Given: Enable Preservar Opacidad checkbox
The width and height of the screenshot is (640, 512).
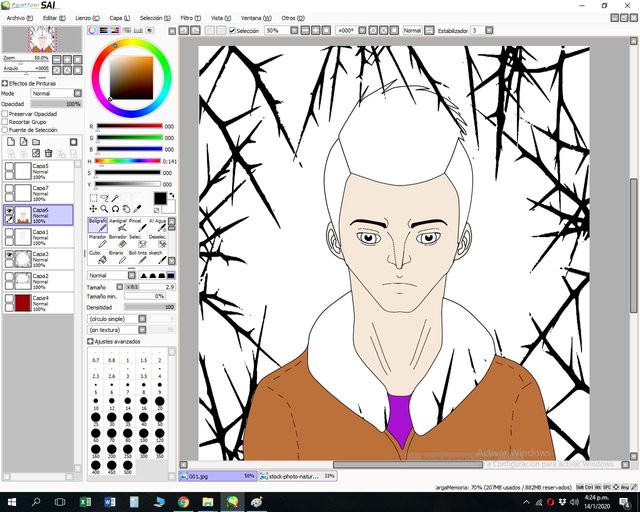Looking at the screenshot, I should point(5,114).
